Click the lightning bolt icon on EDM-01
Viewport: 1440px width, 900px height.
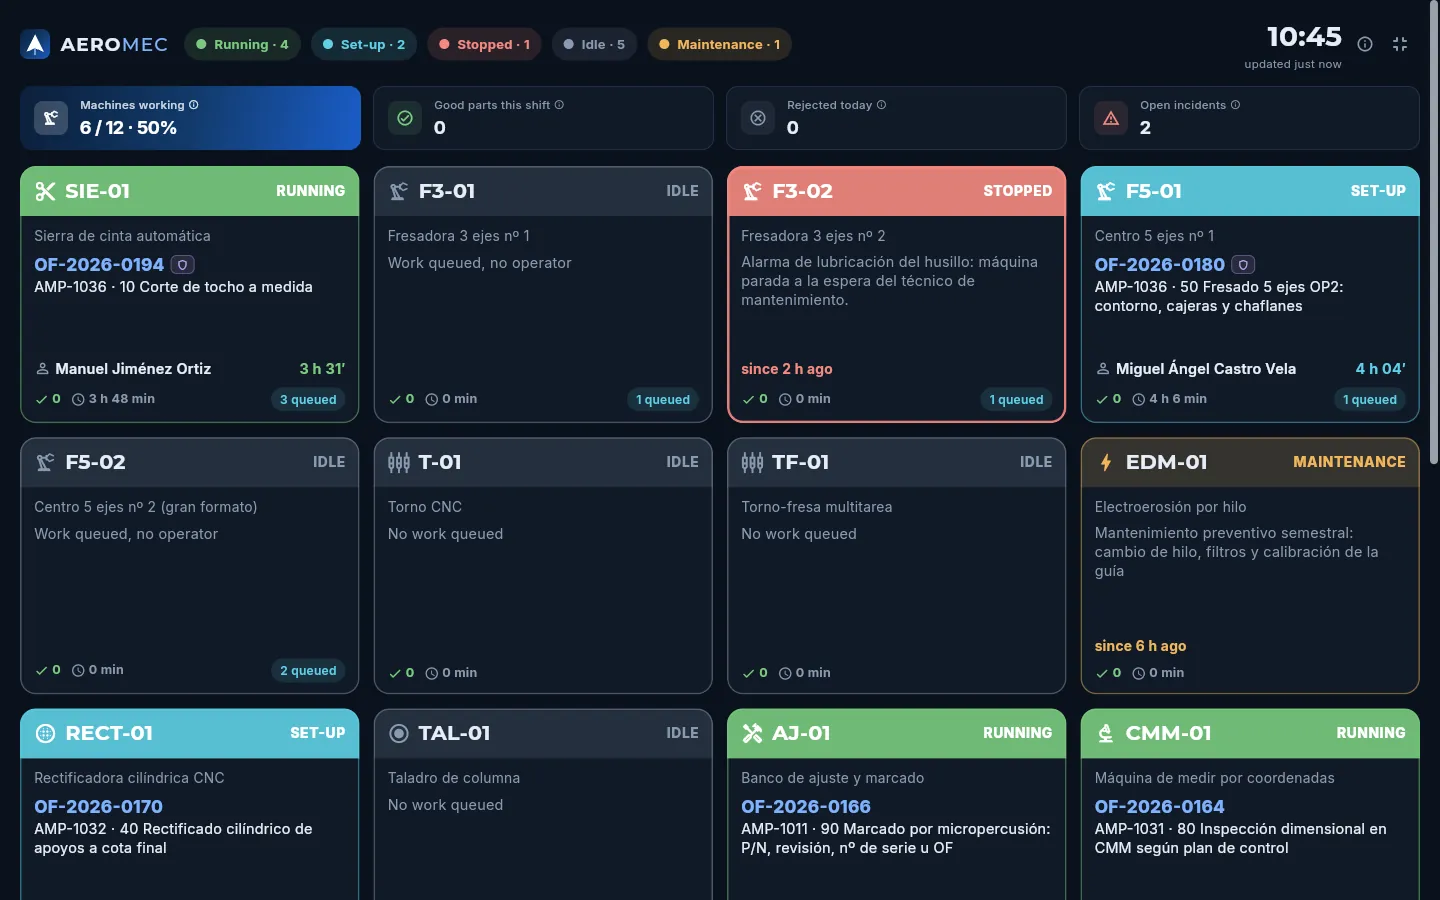(1106, 462)
